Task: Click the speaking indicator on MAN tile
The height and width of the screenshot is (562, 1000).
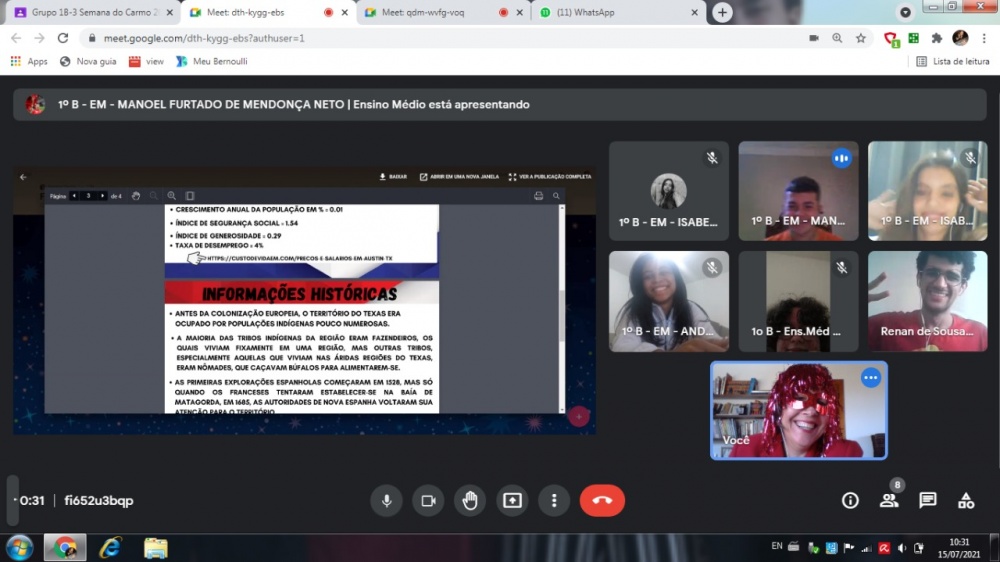Action: [x=841, y=158]
